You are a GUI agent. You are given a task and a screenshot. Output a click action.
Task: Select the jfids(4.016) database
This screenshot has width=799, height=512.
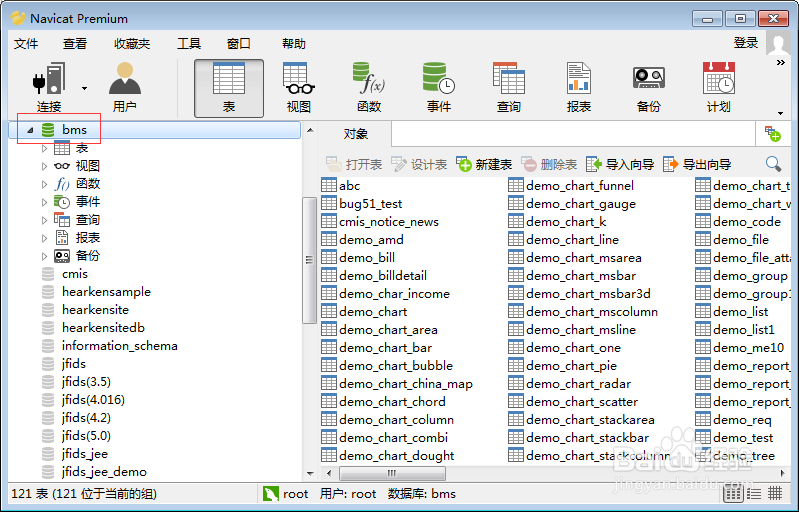tap(93, 400)
